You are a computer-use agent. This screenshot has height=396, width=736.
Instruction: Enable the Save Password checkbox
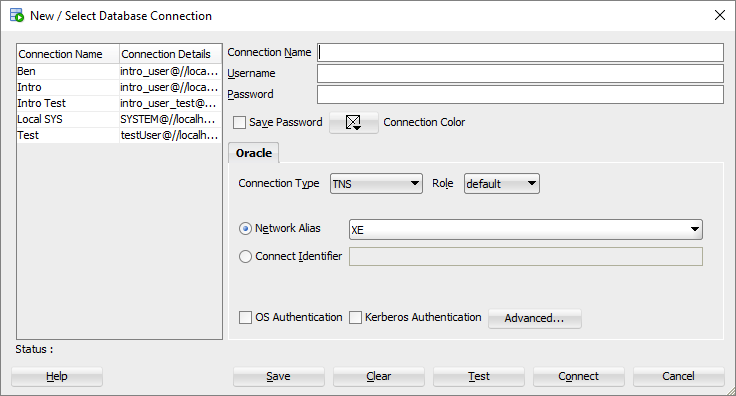click(239, 122)
